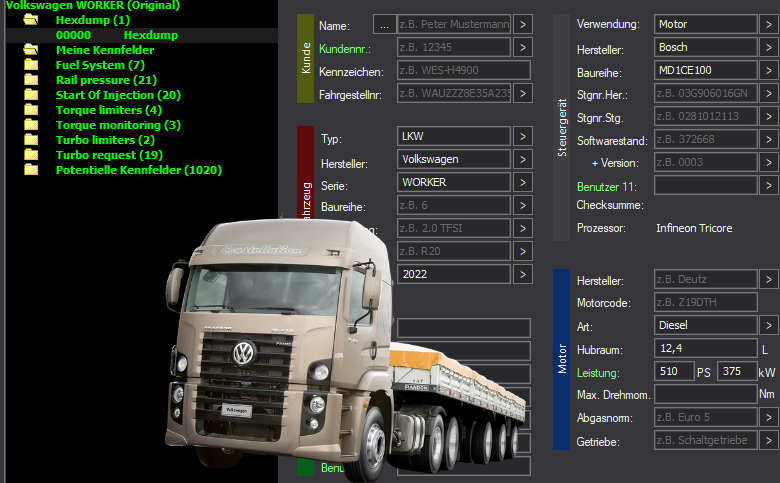
Task: Click the Torque limiters (4) folder icon
Action: click(x=31, y=109)
